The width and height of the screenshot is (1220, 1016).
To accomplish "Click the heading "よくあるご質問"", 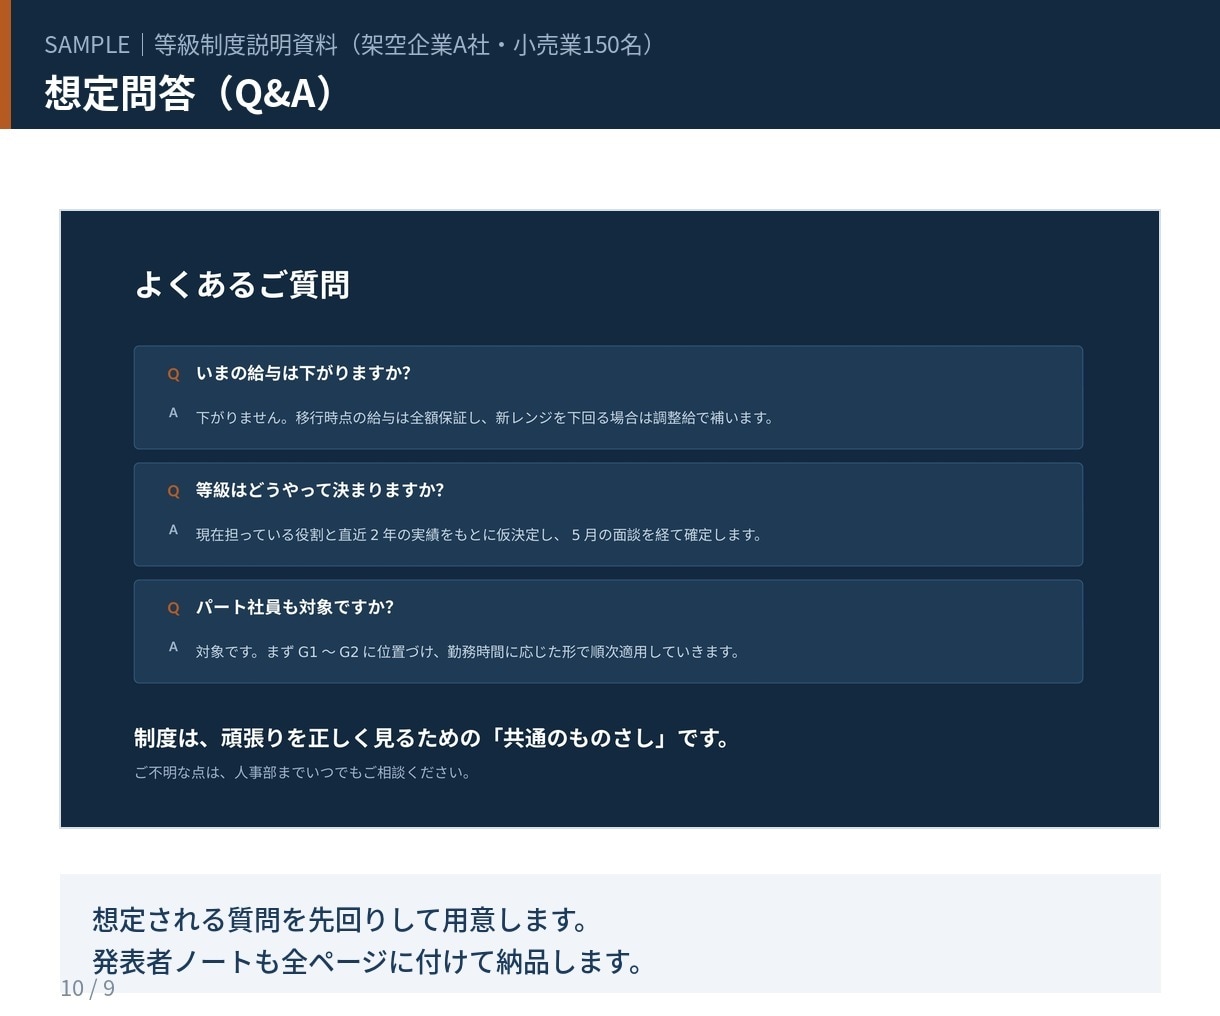I will [242, 285].
